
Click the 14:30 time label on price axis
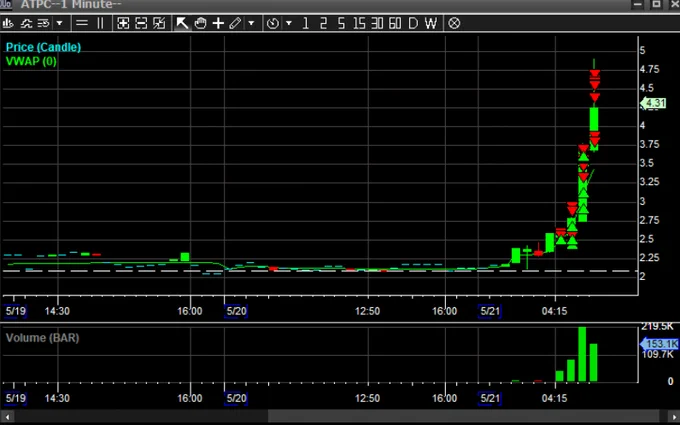pos(57,311)
